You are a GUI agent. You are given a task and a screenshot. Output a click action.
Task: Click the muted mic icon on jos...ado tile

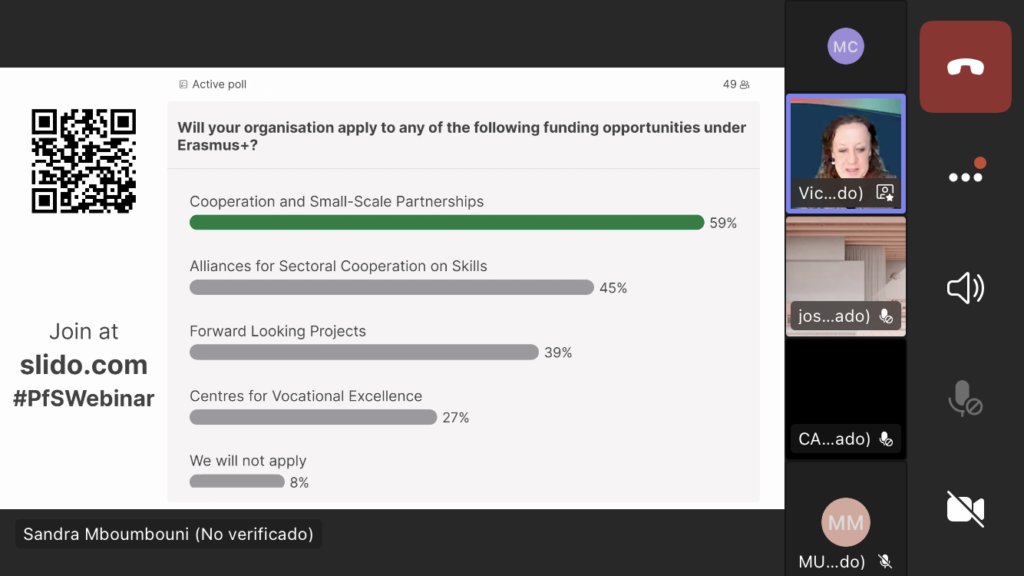click(x=885, y=316)
